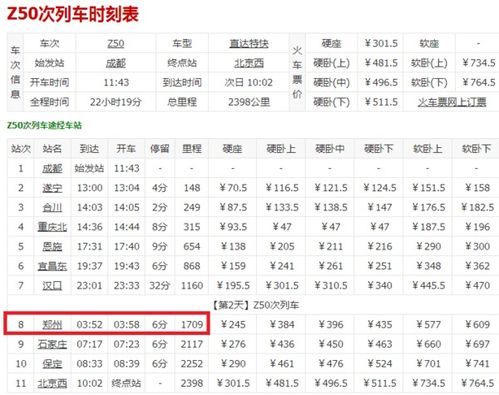Click the Z50次列车途经车站 section heading
The image size is (499, 395).
(44, 126)
